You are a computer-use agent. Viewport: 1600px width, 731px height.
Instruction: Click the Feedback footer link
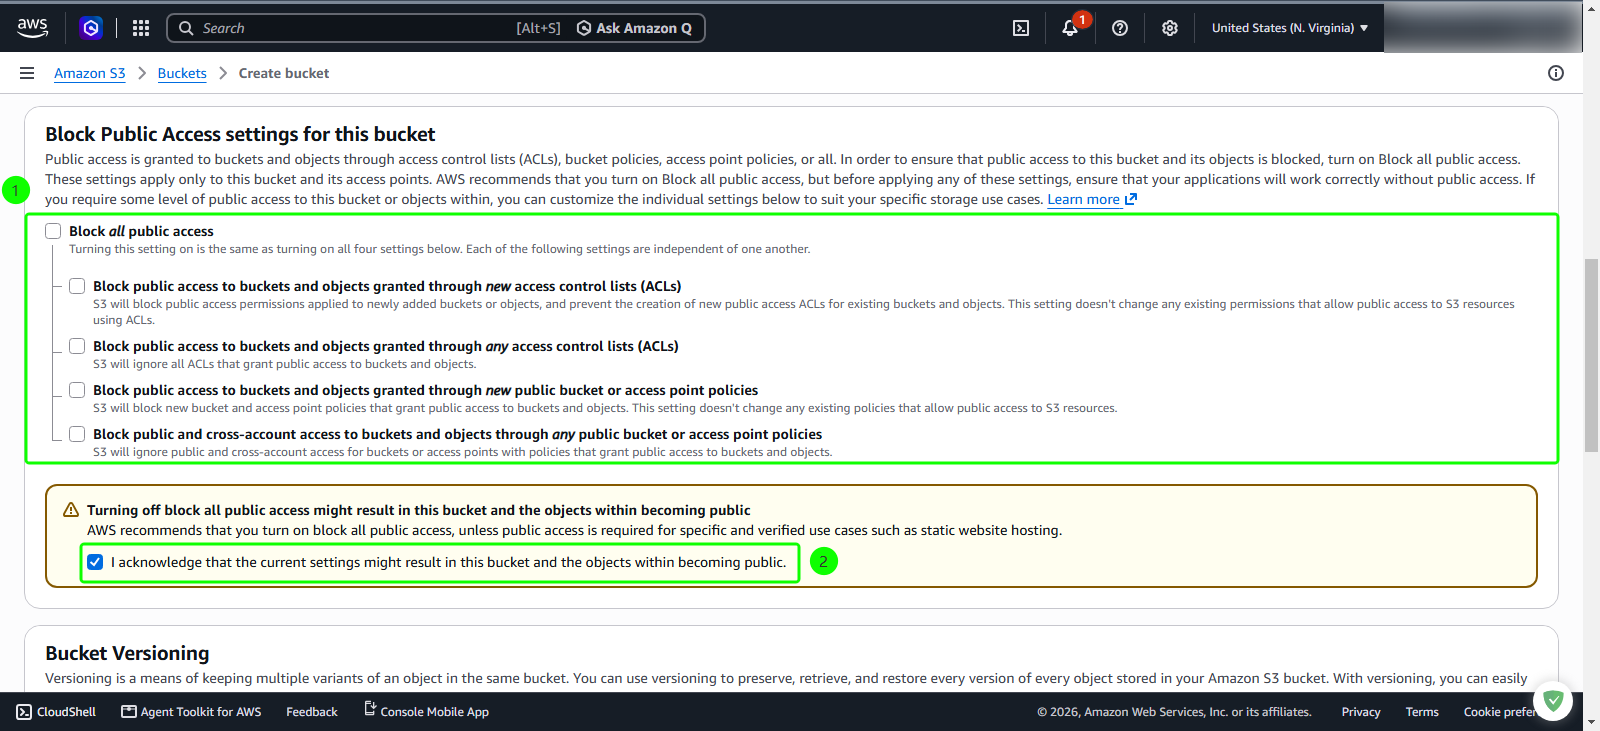pos(312,712)
